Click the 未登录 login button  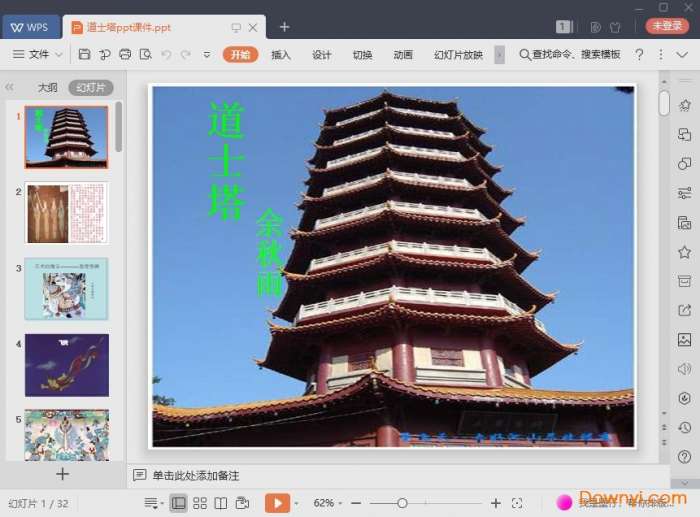click(x=666, y=27)
